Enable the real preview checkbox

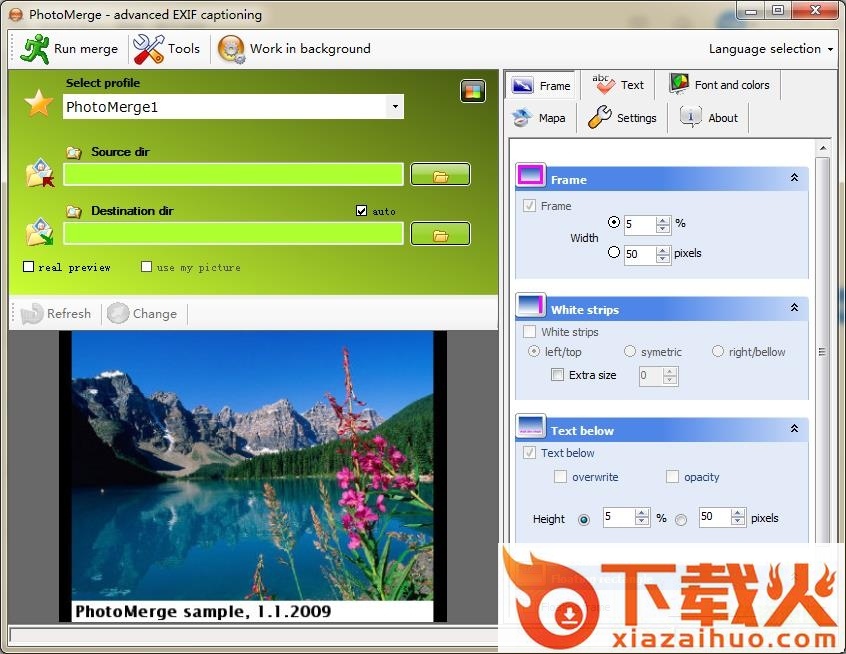pos(29,267)
